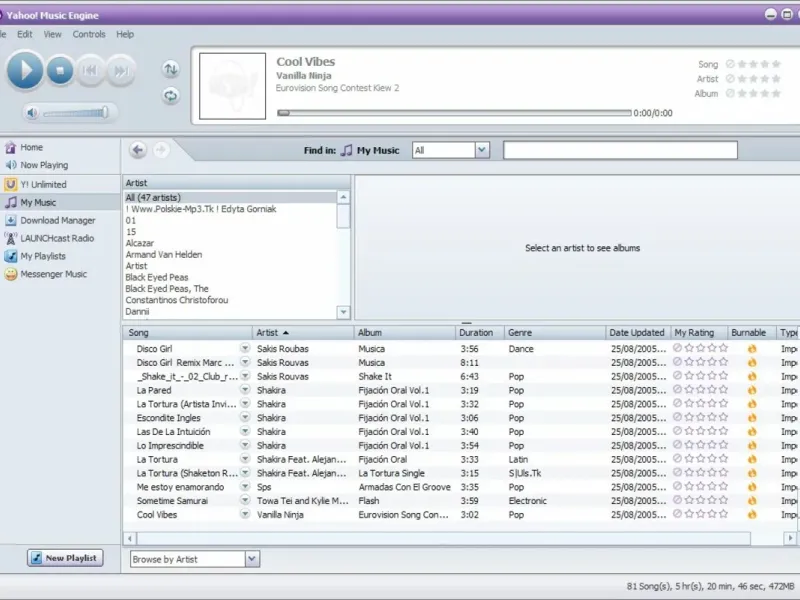Click the Back navigation arrow

coord(138,150)
